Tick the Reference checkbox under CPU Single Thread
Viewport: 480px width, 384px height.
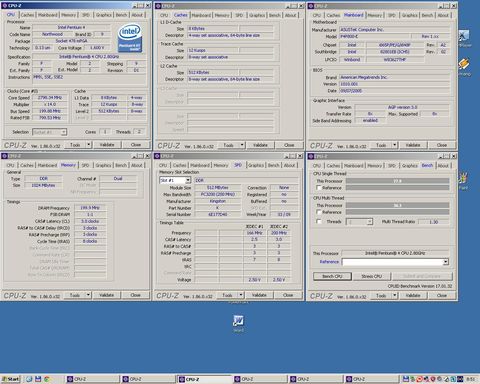click(319, 188)
